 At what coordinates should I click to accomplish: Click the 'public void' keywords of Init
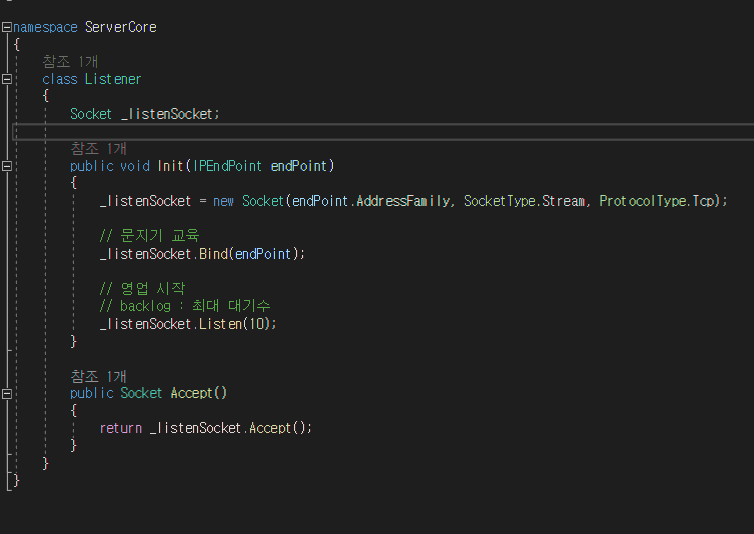tap(110, 166)
